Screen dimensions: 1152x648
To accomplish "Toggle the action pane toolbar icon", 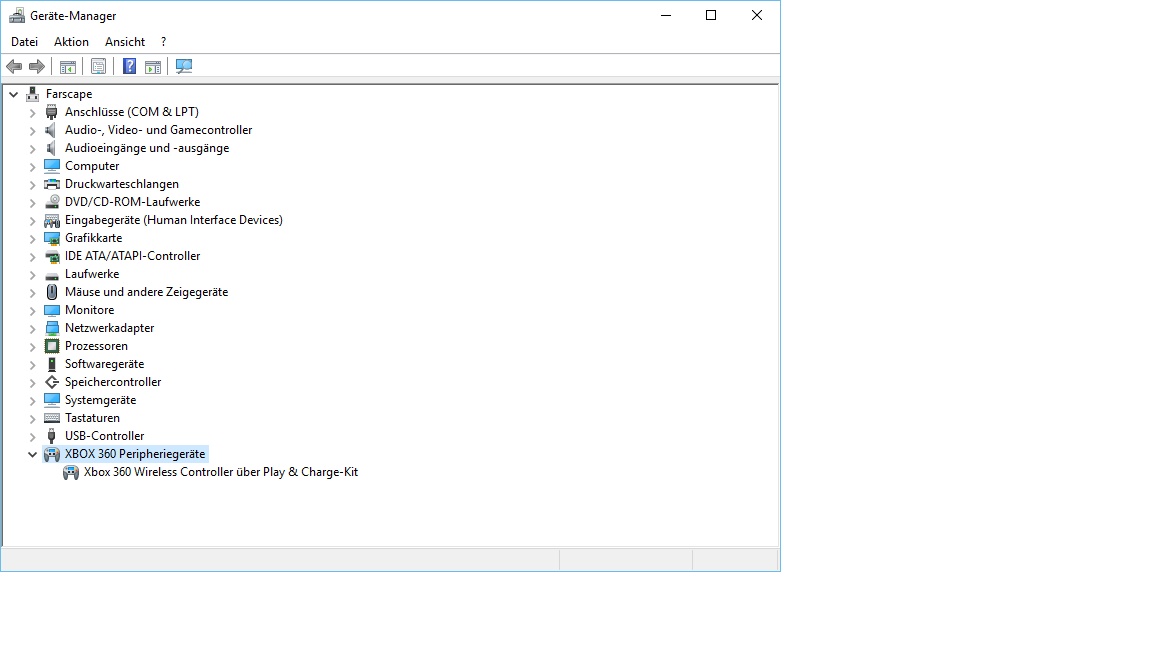I will coord(153,67).
